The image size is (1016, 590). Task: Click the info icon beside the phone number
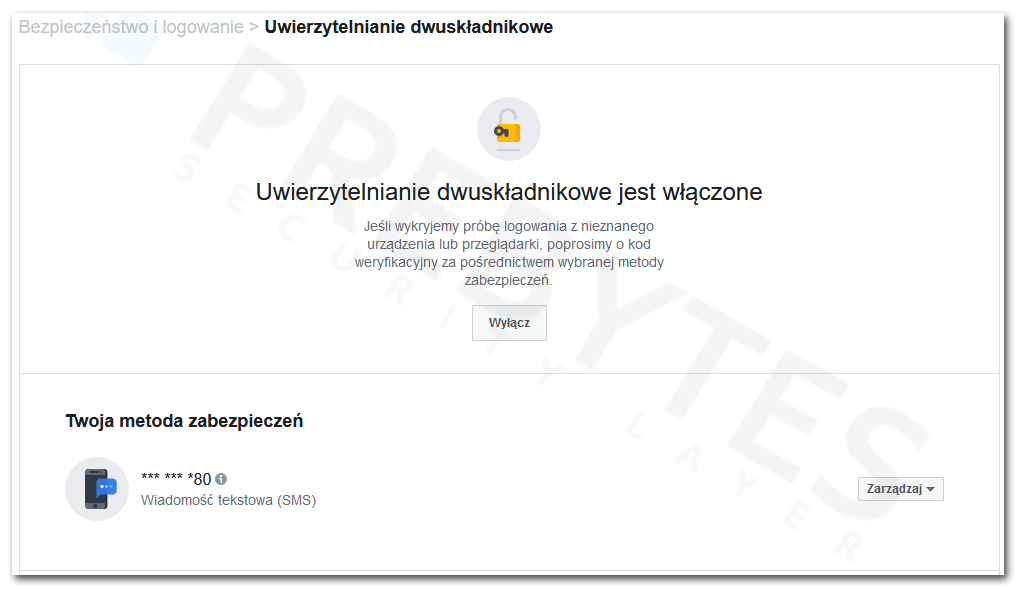click(221, 478)
